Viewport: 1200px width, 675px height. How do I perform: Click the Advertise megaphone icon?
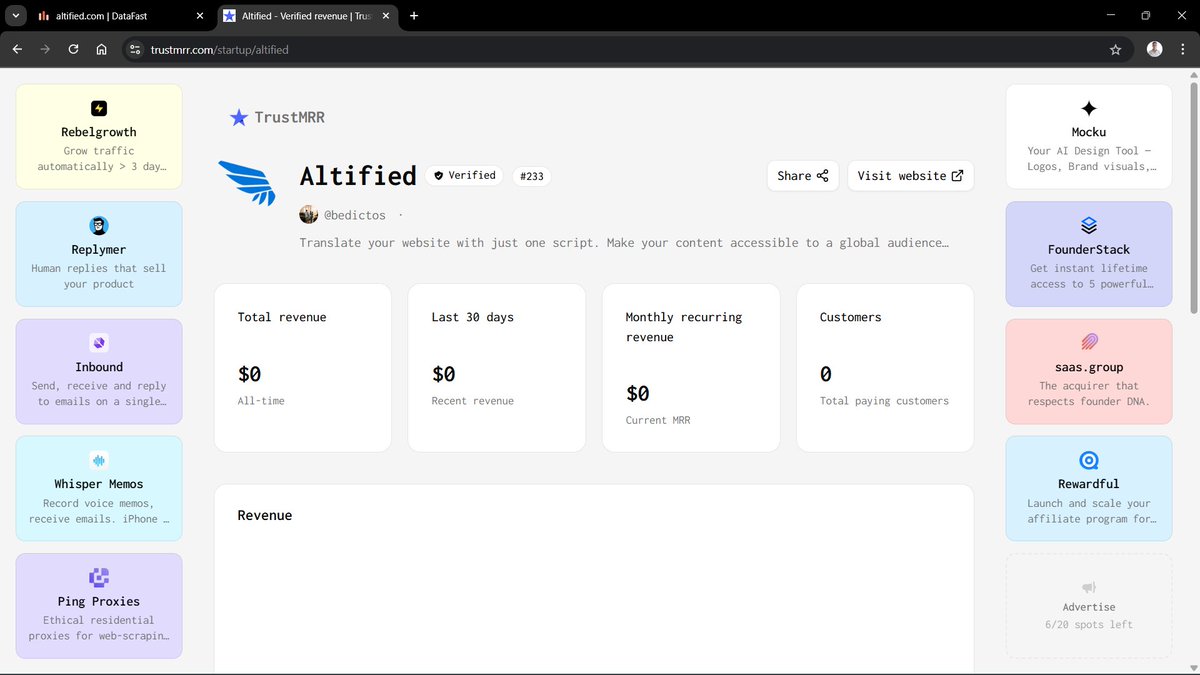point(1089,588)
